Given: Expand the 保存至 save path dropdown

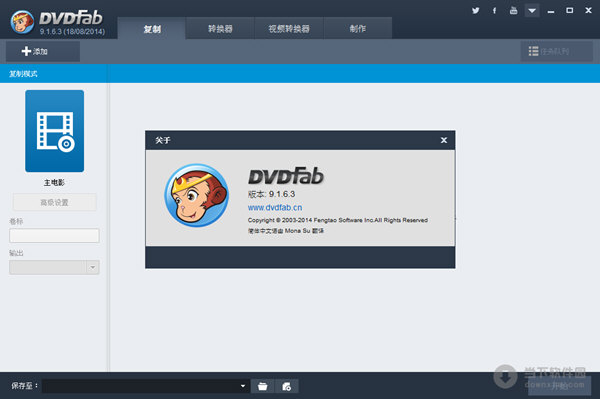Looking at the screenshot, I should tap(243, 386).
